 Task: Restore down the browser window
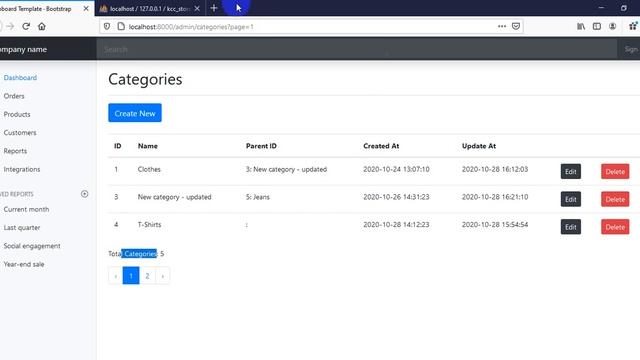tap(624, 8)
